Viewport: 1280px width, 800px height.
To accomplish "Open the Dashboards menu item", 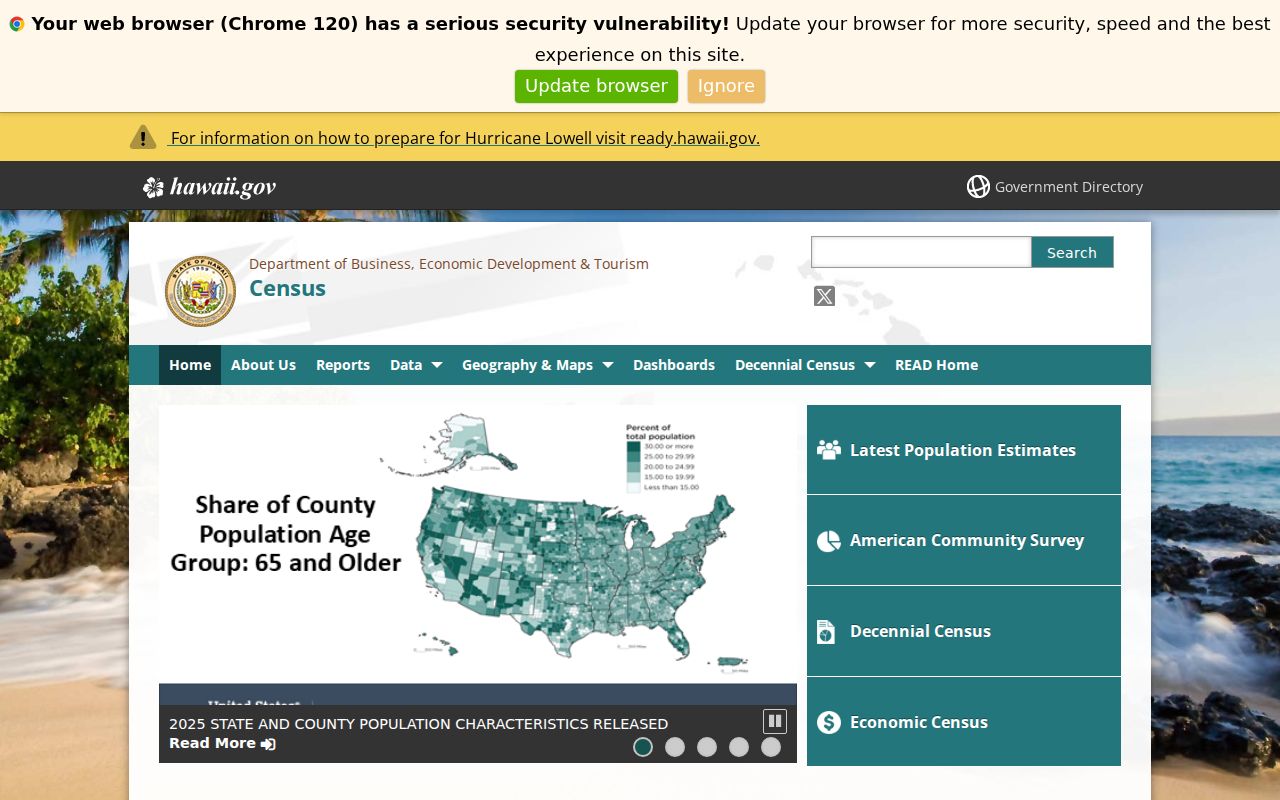I will (x=674, y=365).
